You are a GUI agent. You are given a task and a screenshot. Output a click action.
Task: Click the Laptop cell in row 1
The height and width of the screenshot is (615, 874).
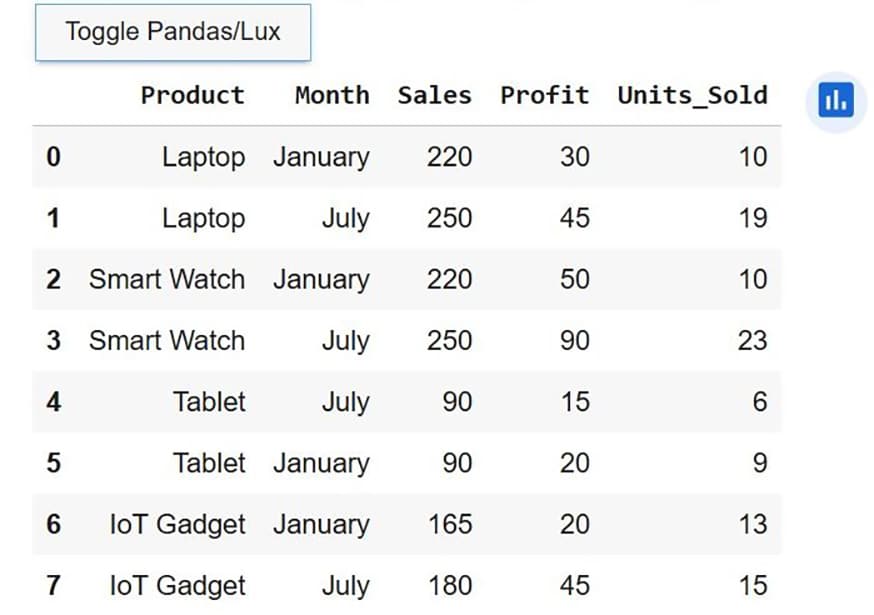coord(203,218)
